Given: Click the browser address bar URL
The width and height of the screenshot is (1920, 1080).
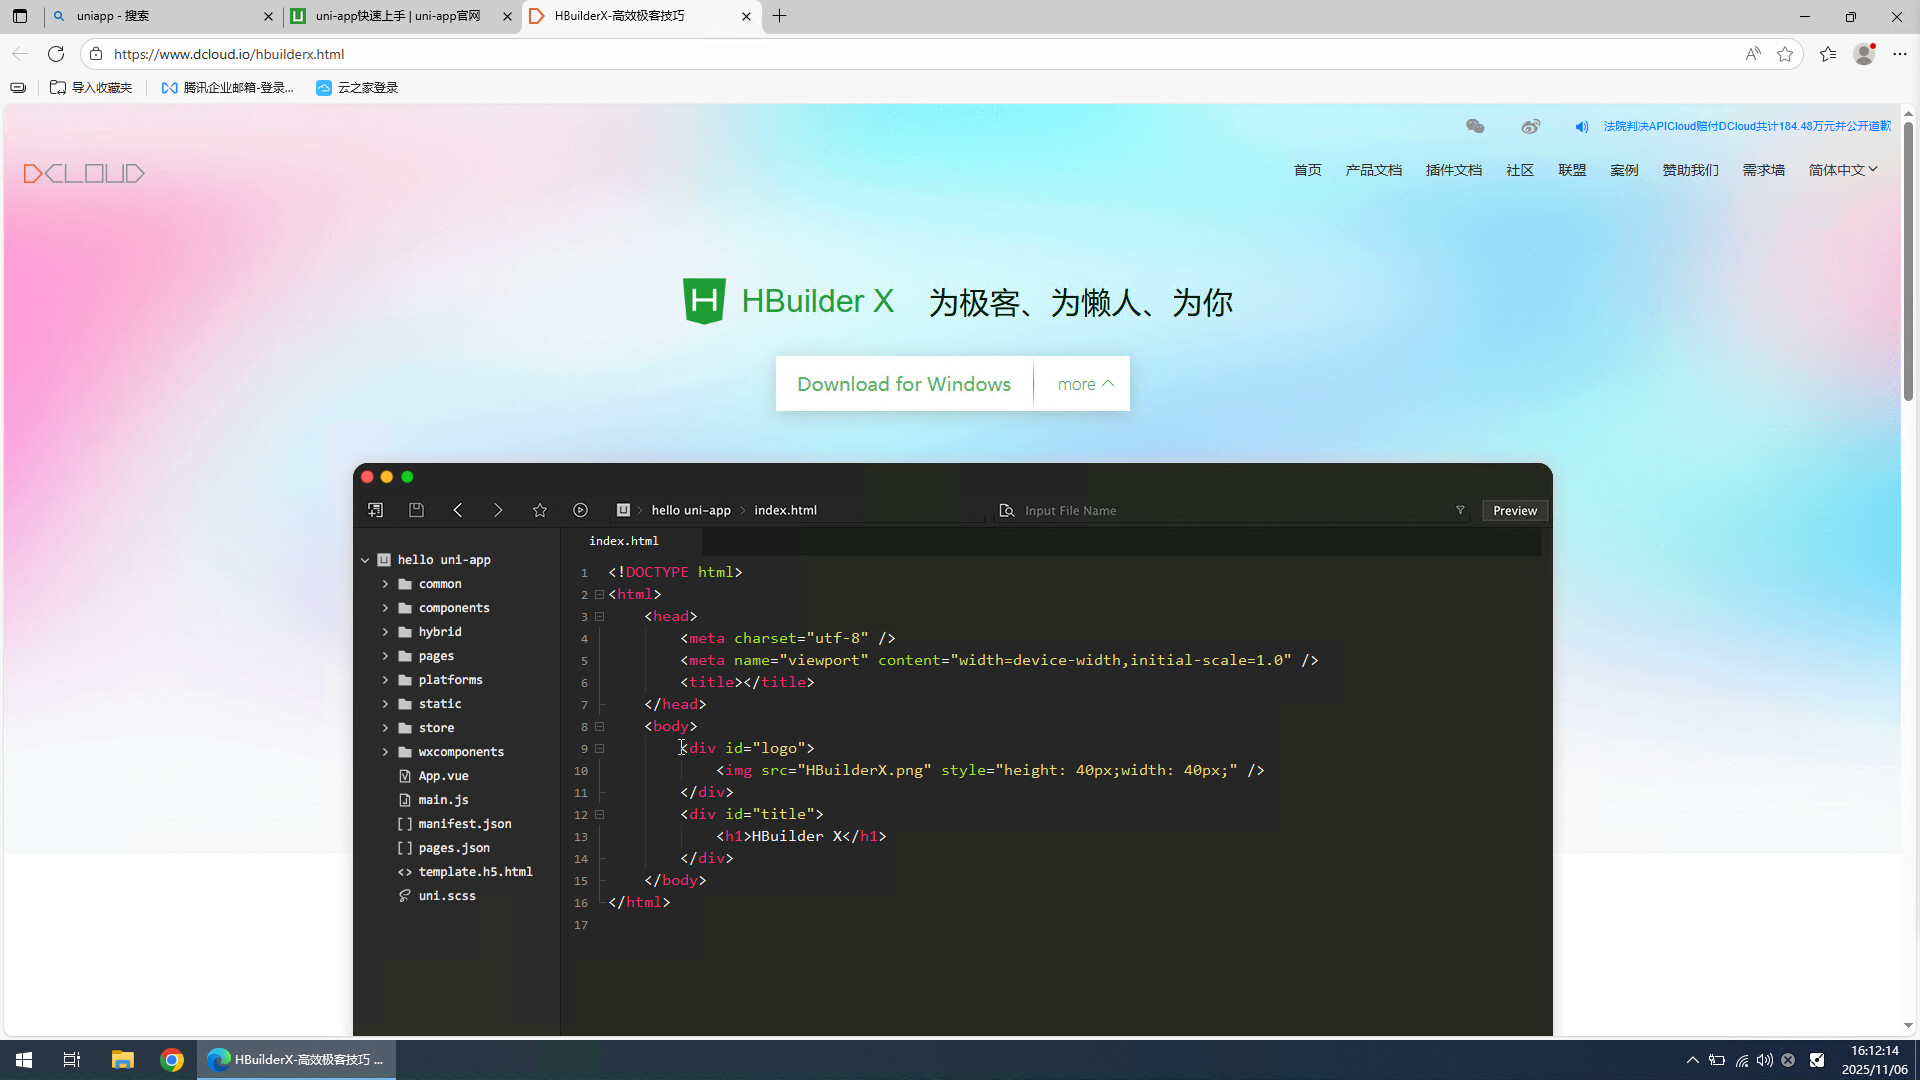Looking at the screenshot, I should pyautogui.click(x=229, y=54).
